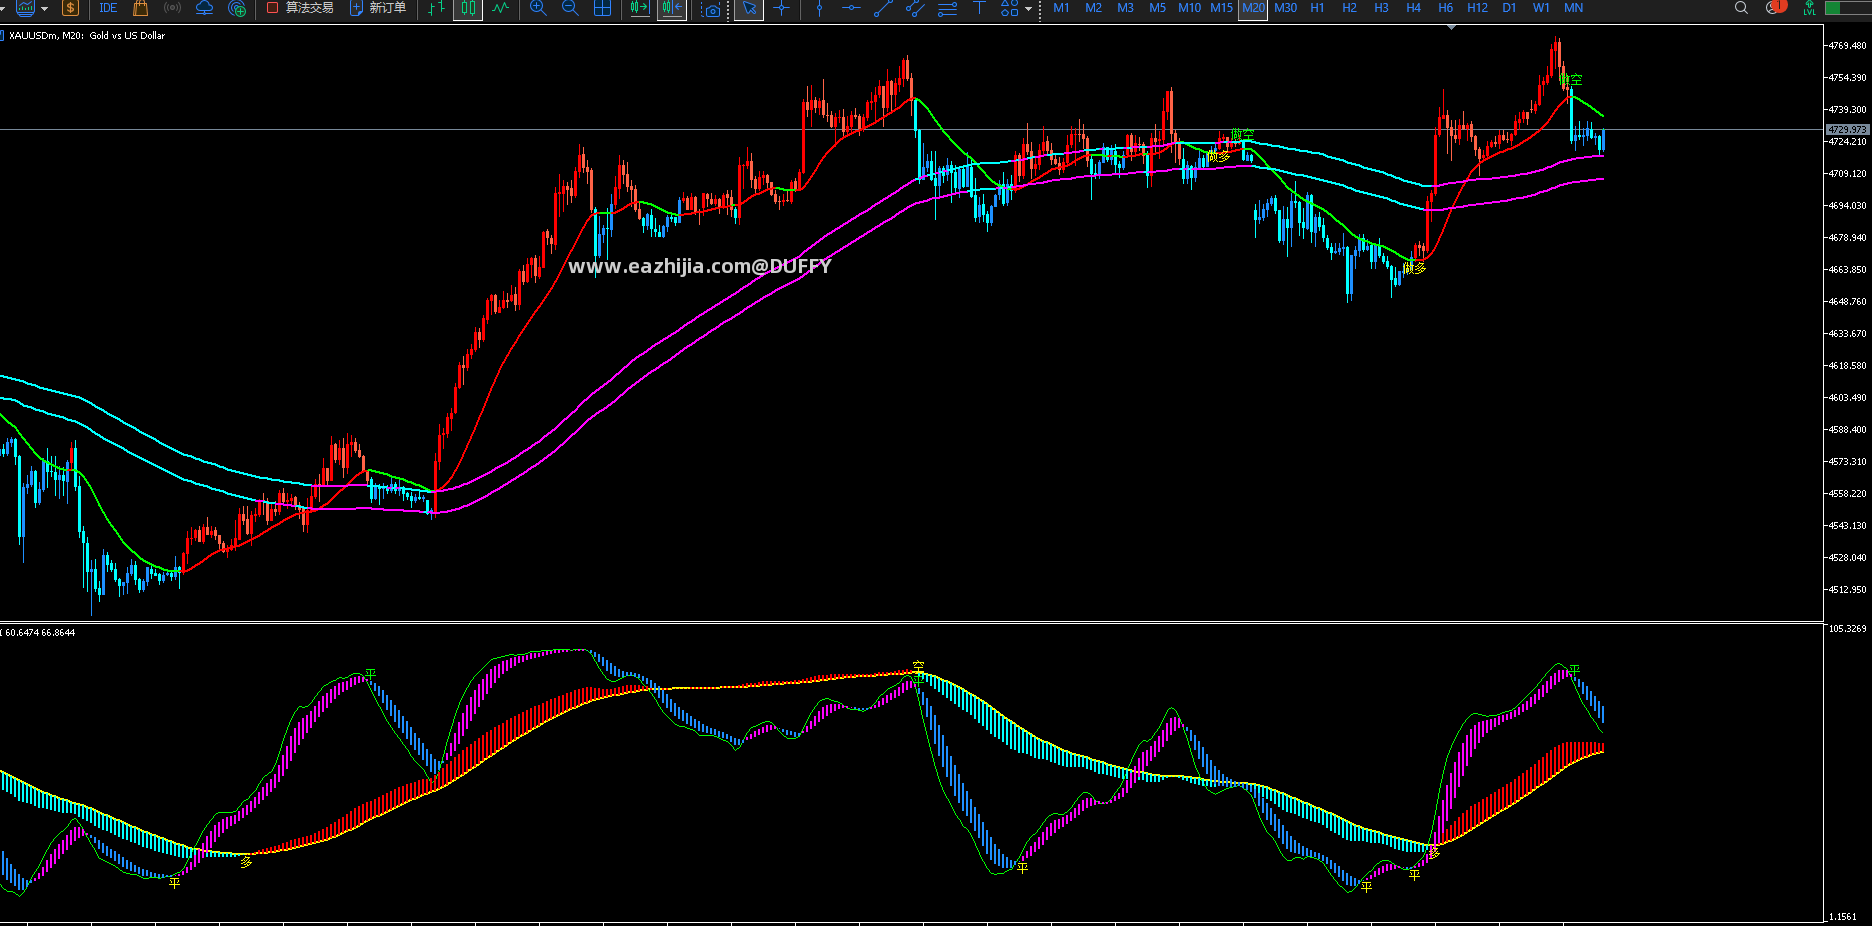
Task: Zoom in on the chart
Action: pos(538,8)
